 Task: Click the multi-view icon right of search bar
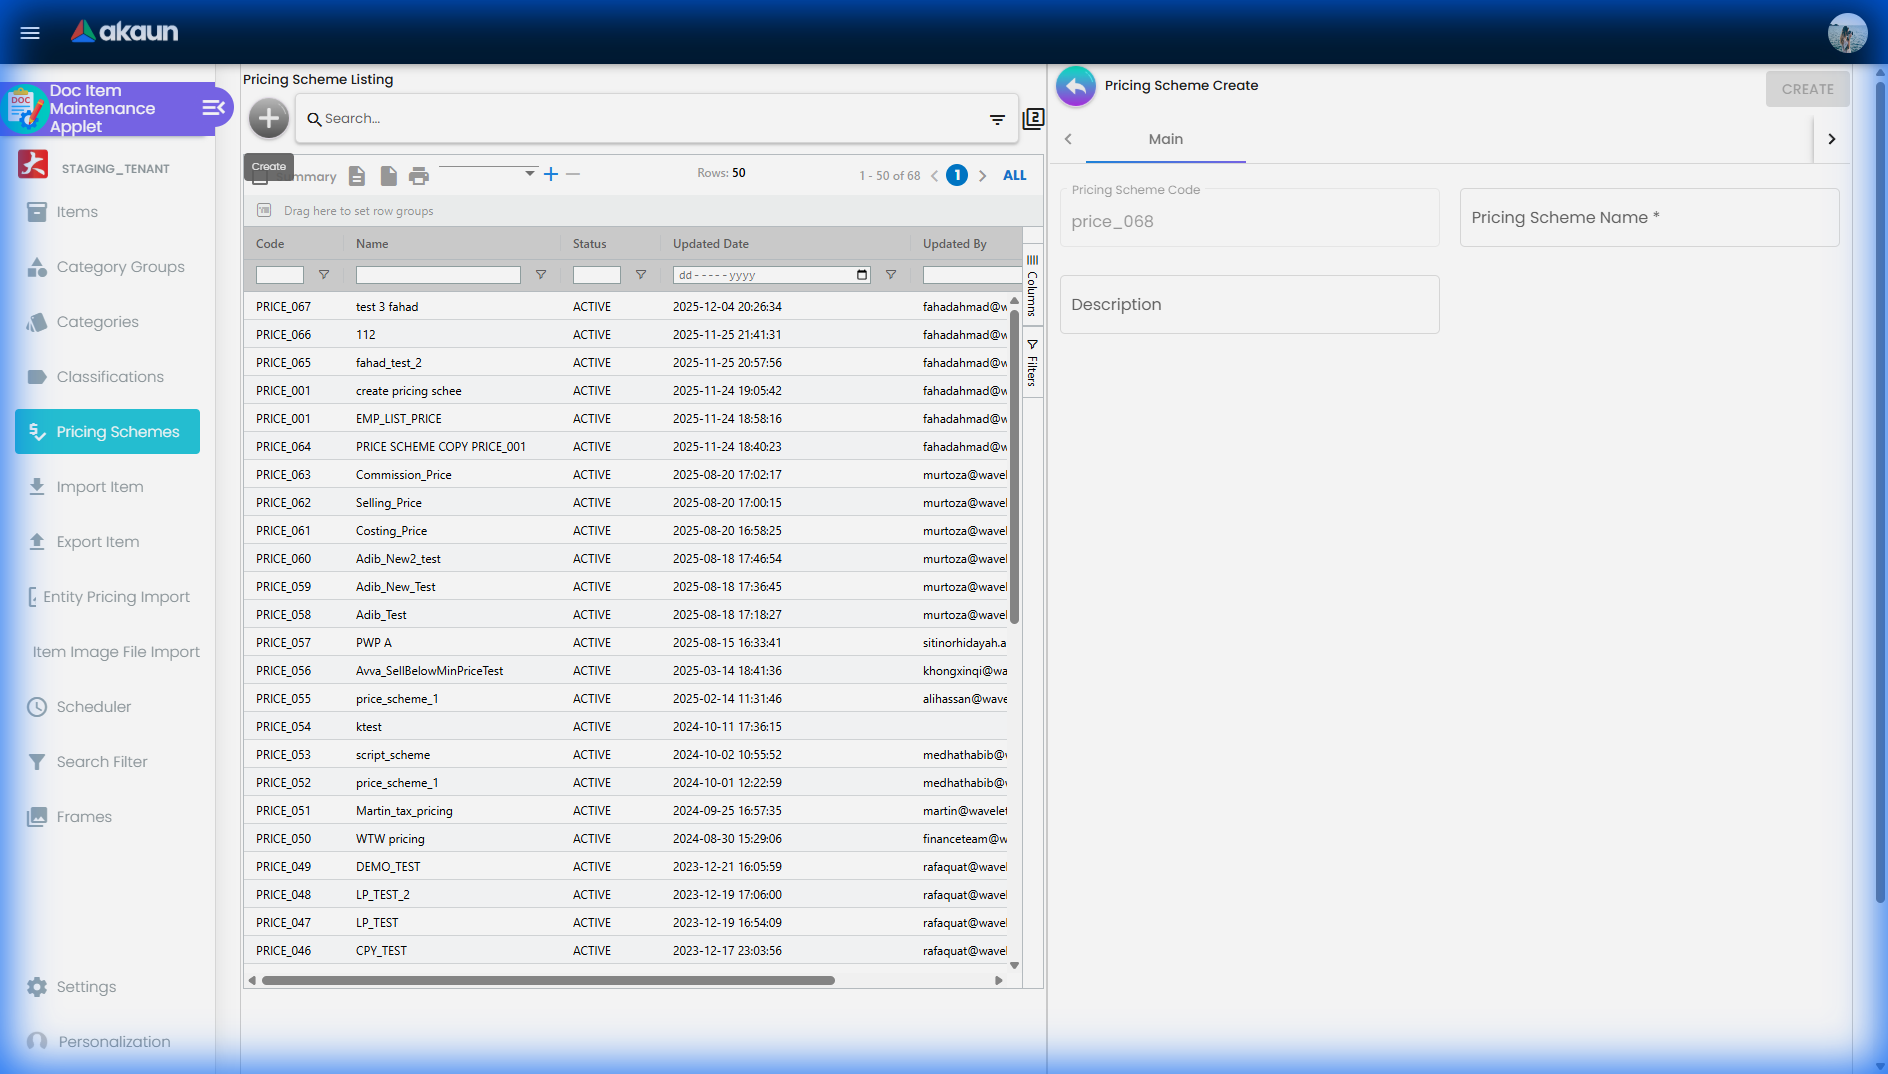[x=1033, y=119]
